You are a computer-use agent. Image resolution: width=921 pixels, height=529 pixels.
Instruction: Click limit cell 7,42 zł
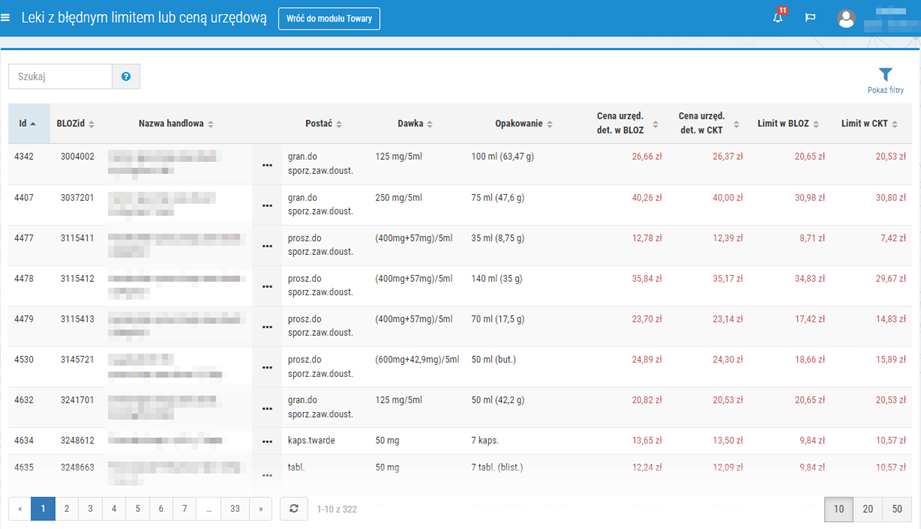pyautogui.click(x=893, y=238)
